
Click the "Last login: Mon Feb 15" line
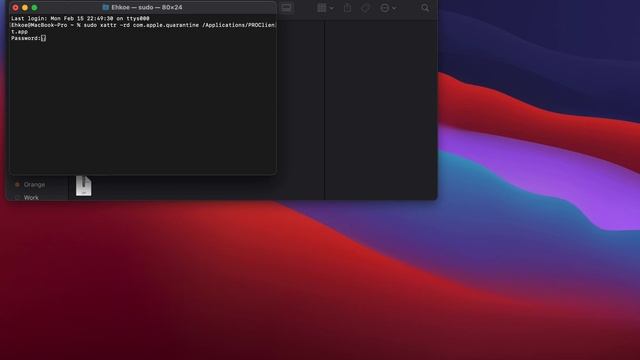point(80,18)
